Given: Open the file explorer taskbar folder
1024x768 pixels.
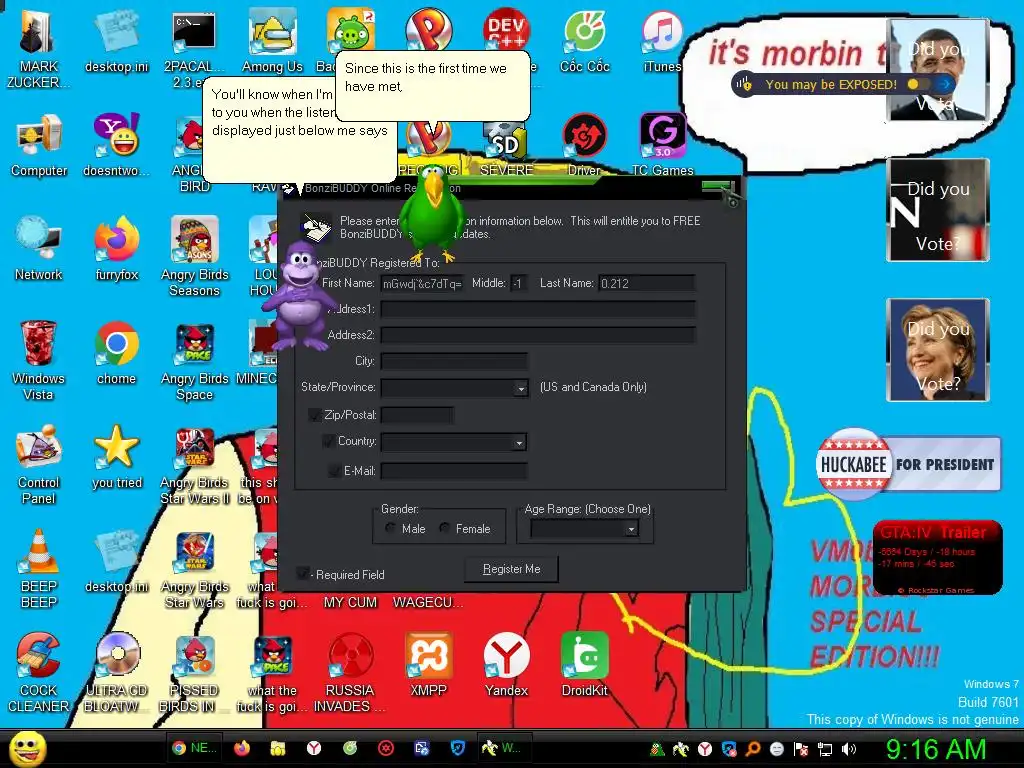Looking at the screenshot, I should pos(278,748).
